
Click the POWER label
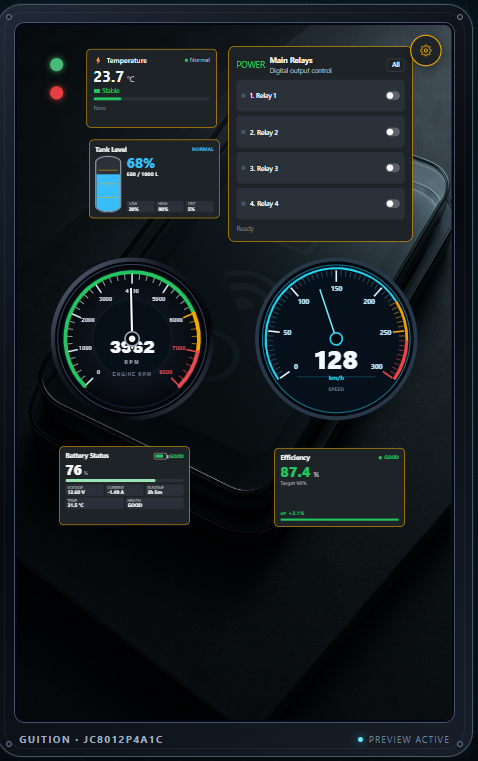[251, 65]
